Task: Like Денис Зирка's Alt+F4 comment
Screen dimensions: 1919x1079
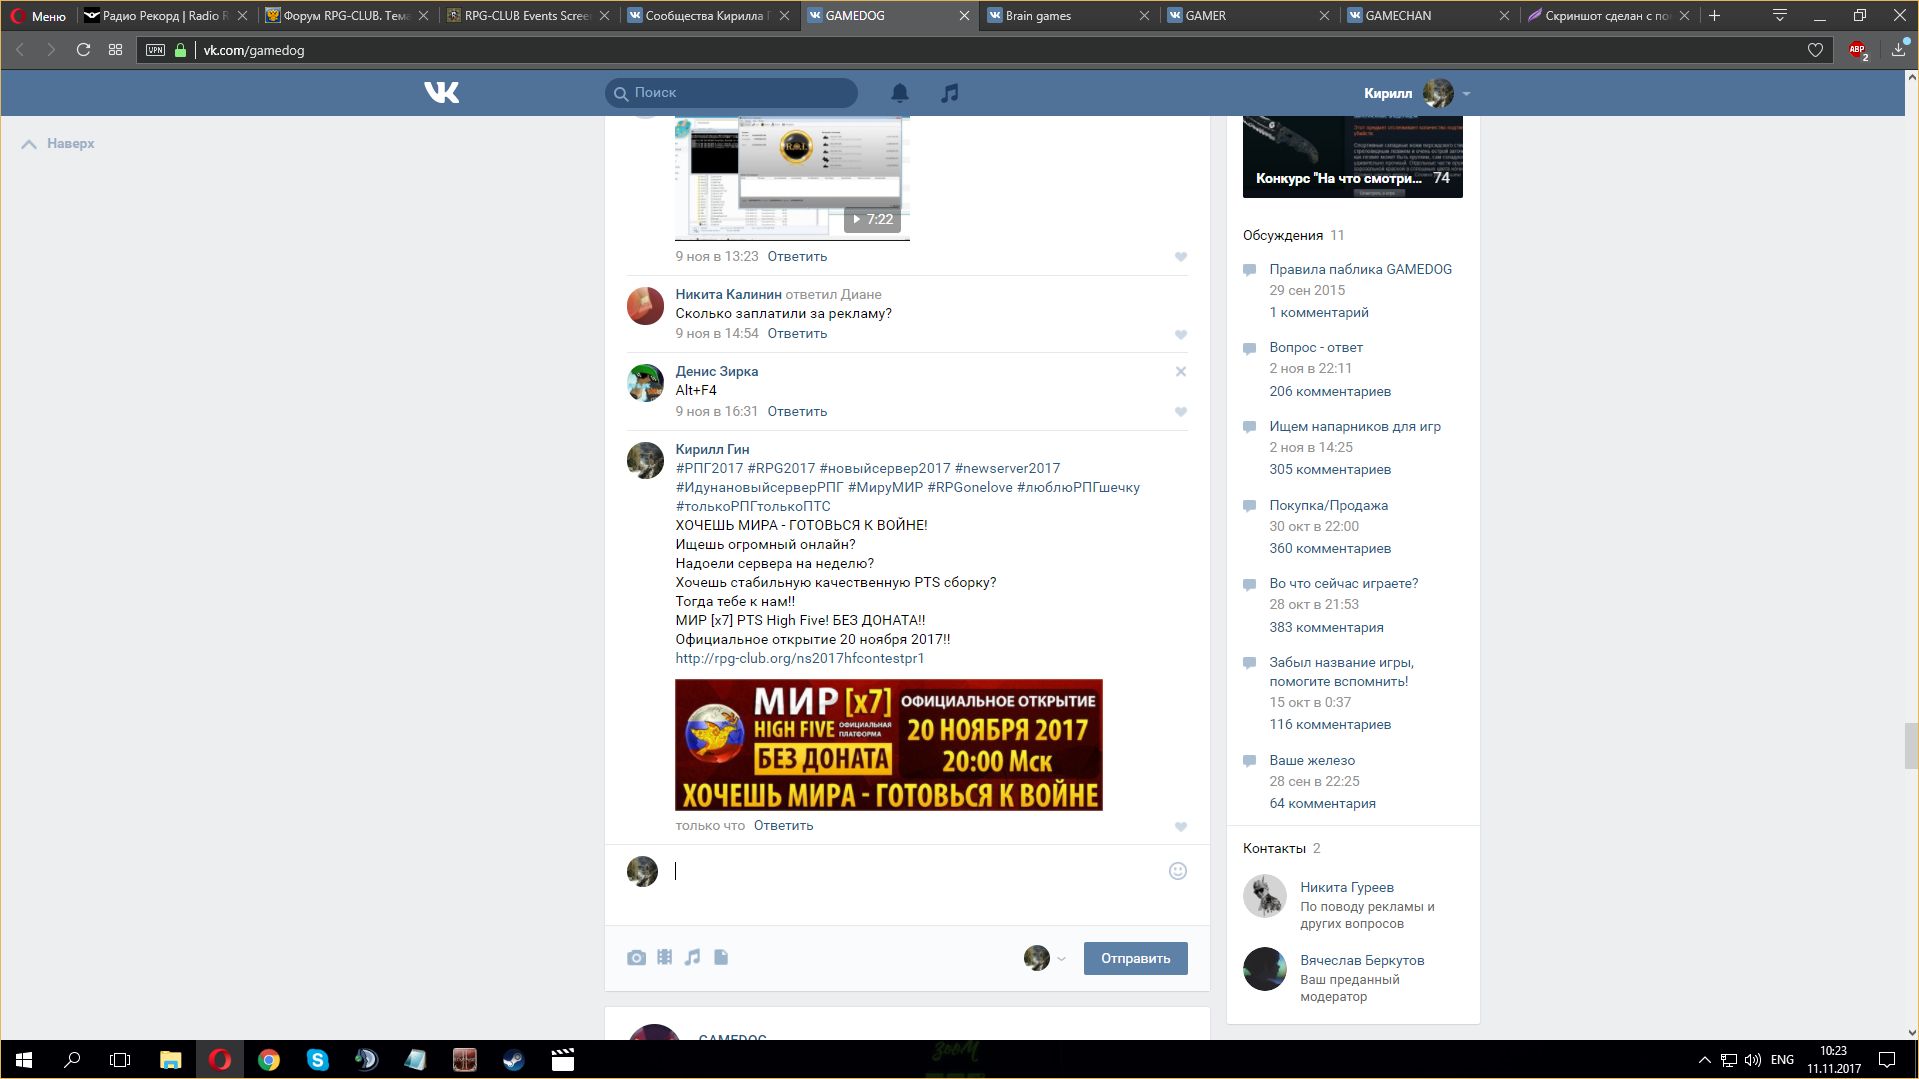Action: pos(1181,412)
